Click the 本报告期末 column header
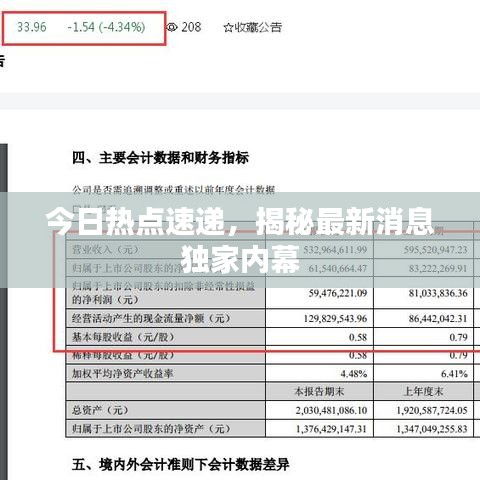Screen dimensions: 480x480 [x=319, y=391]
